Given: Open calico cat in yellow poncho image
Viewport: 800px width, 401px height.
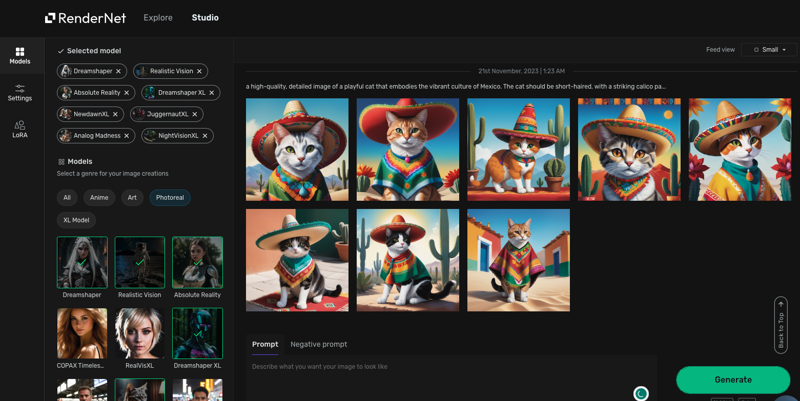Looking at the screenshot, I should click(x=740, y=149).
